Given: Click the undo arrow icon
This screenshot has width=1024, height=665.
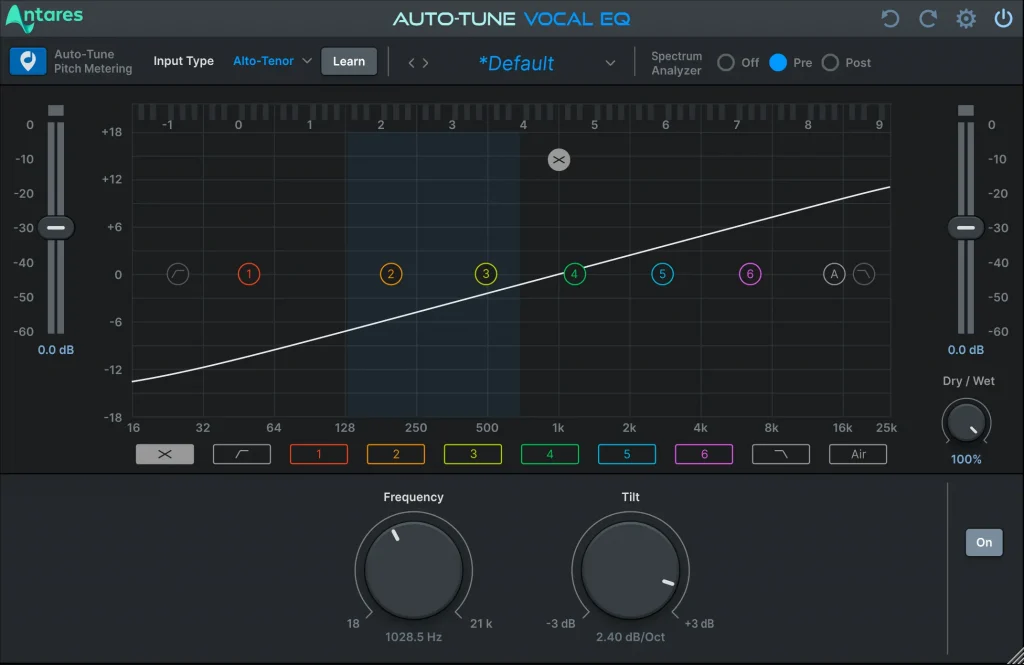Looking at the screenshot, I should pyautogui.click(x=890, y=18).
